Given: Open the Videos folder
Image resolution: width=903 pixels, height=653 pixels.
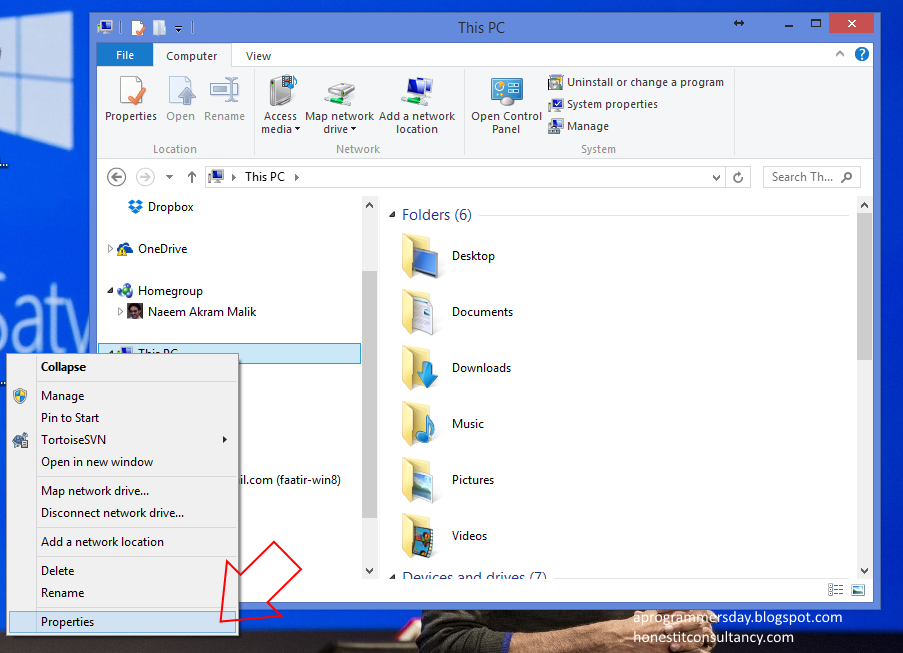Looking at the screenshot, I should [x=444, y=536].
